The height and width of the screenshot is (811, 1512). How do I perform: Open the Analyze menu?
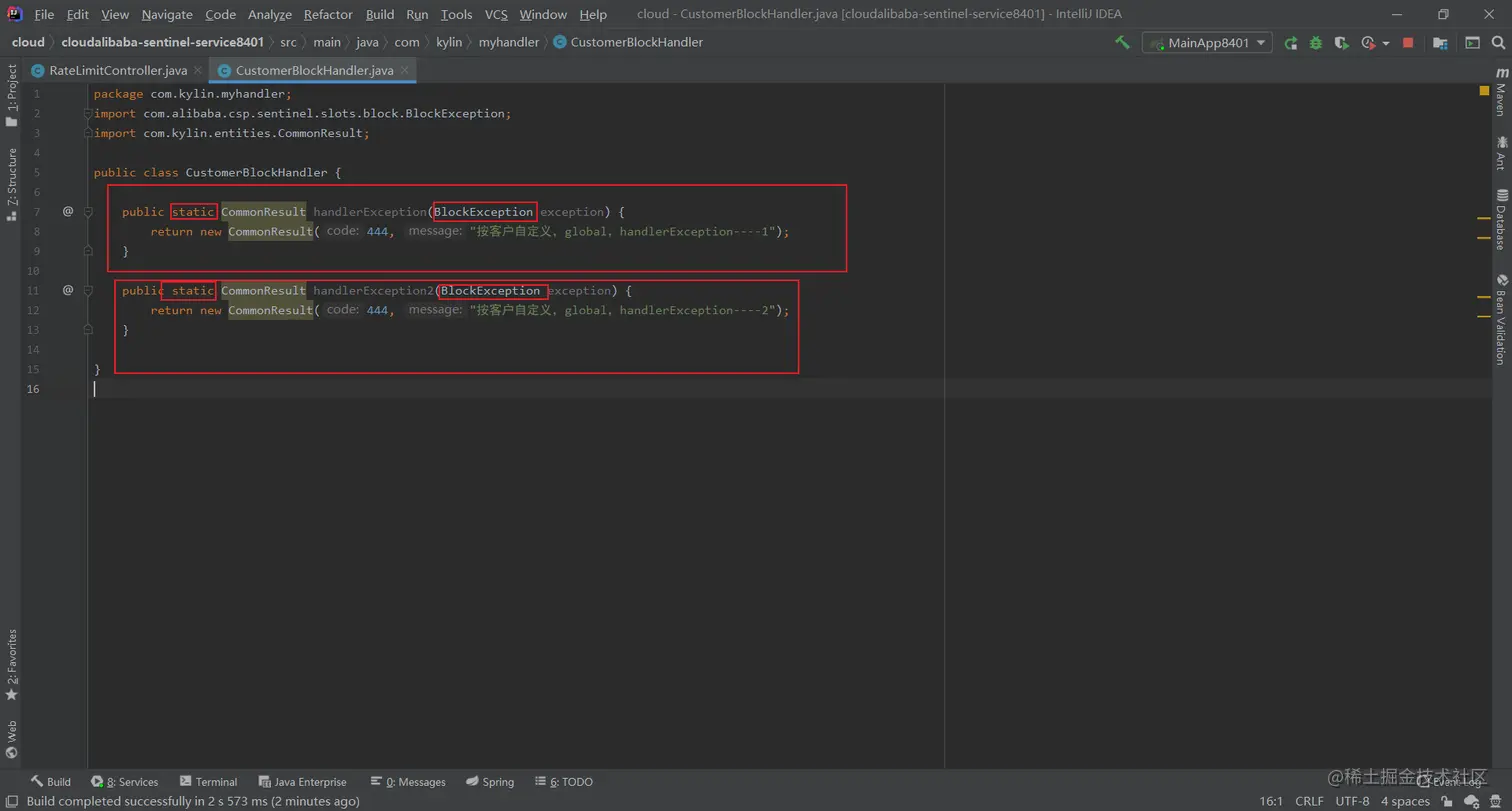270,14
